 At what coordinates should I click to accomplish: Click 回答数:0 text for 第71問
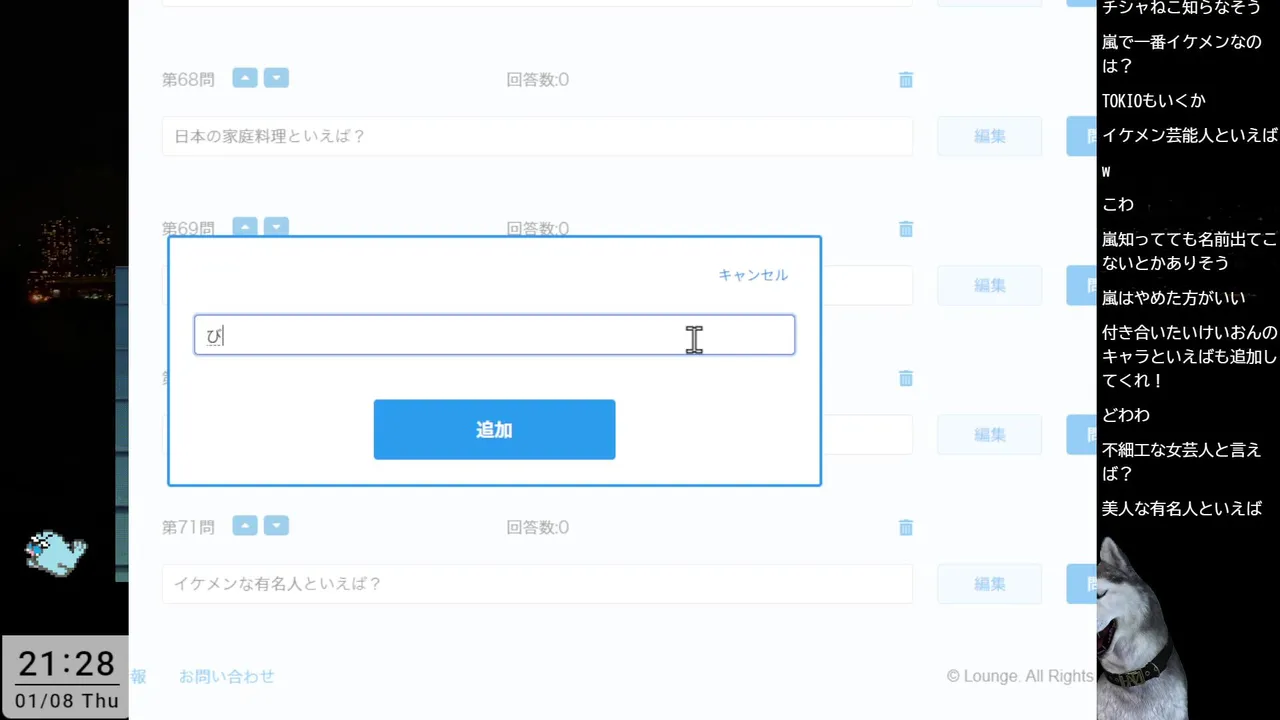(538, 527)
